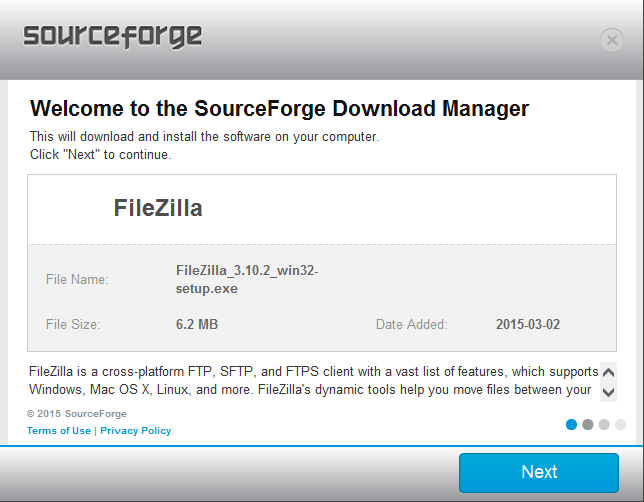The image size is (644, 502).
Task: Close the download manager dialog
Action: coord(612,40)
